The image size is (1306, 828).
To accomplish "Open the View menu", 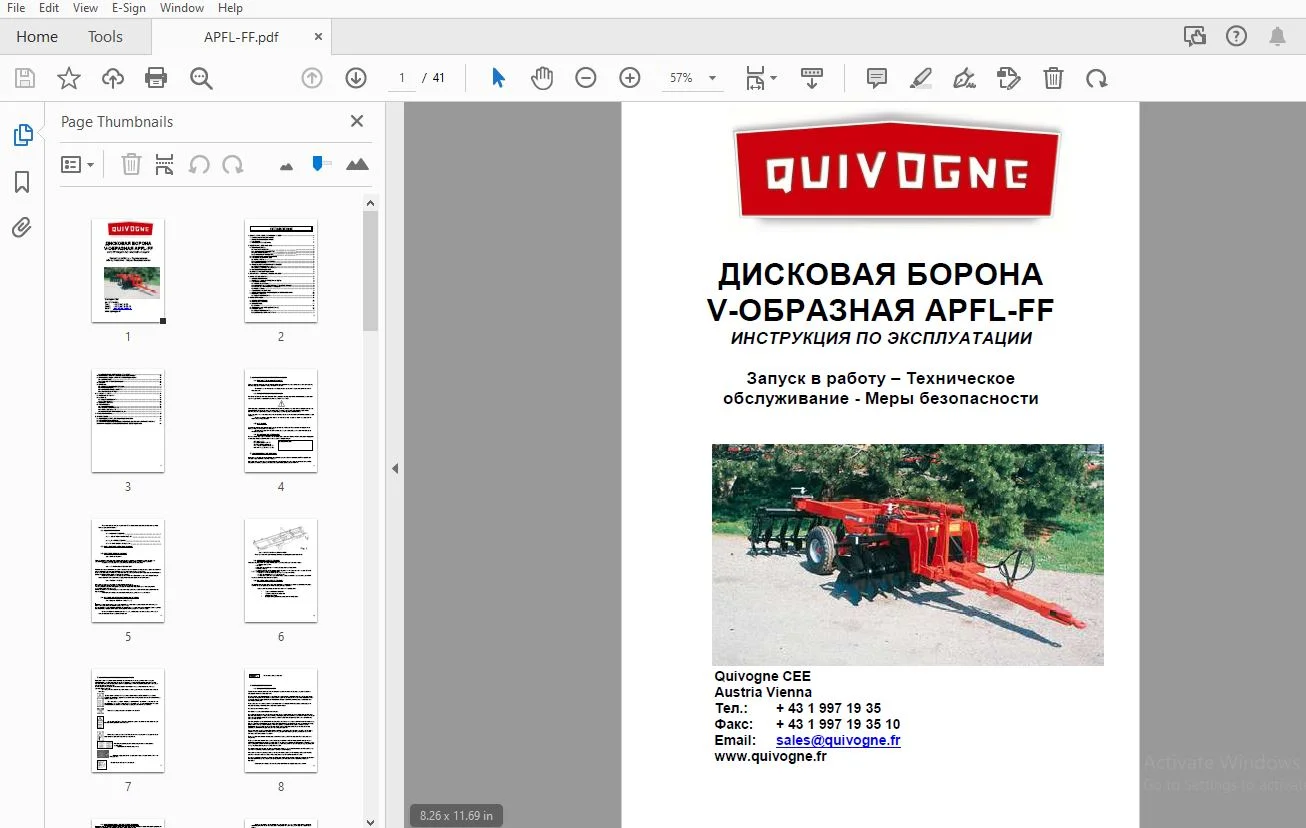I will pyautogui.click(x=86, y=8).
